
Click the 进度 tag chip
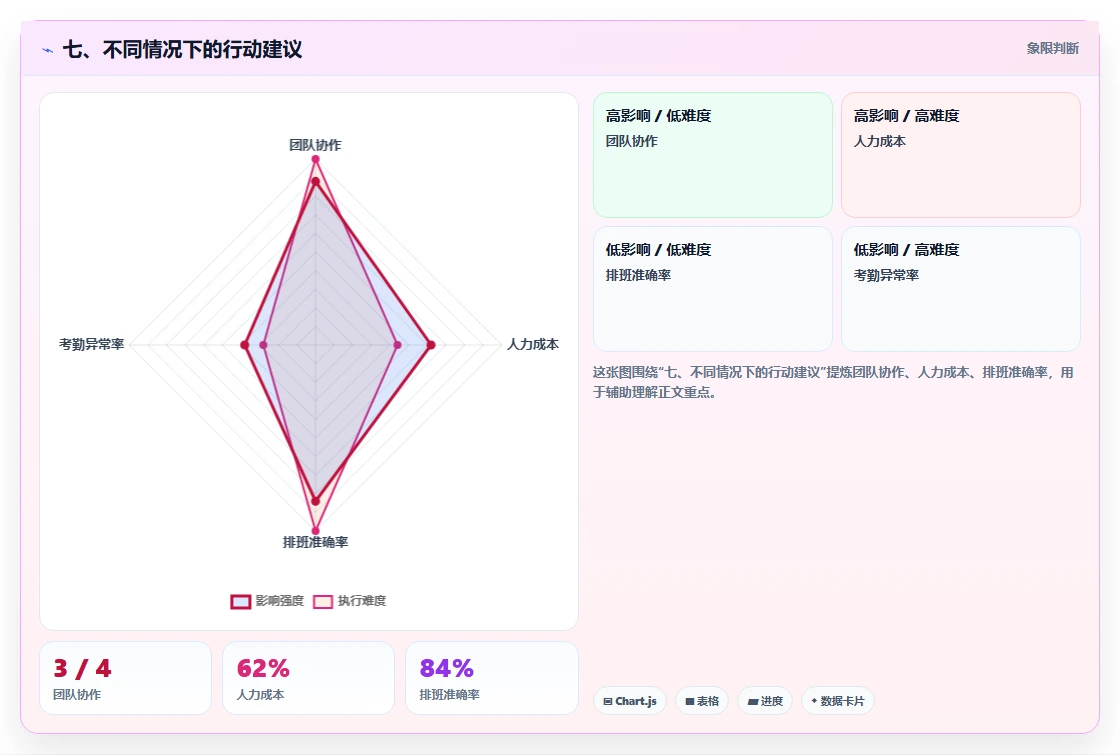coord(765,701)
